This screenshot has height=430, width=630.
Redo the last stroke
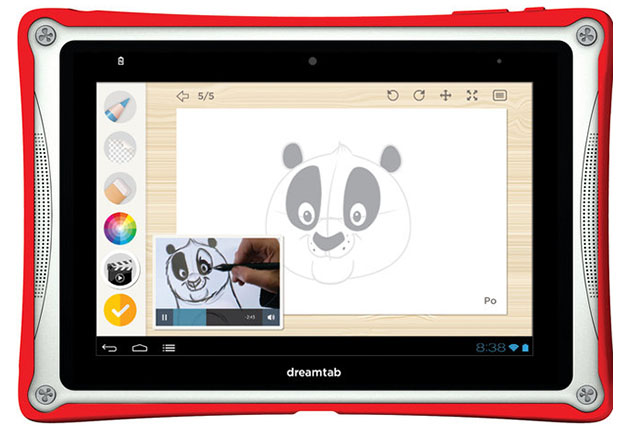(419, 96)
